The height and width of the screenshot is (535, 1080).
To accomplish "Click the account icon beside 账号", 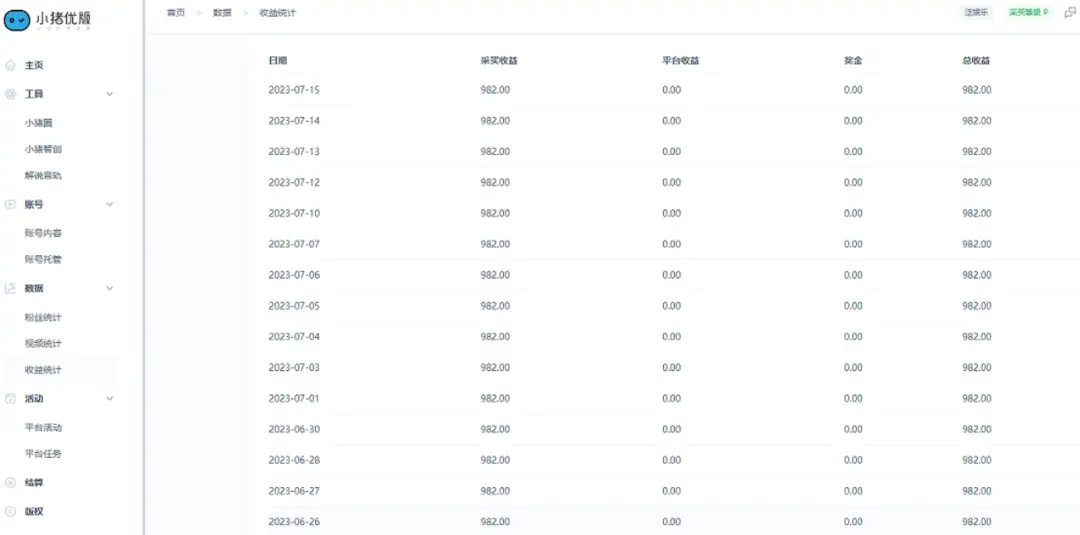I will (11, 204).
